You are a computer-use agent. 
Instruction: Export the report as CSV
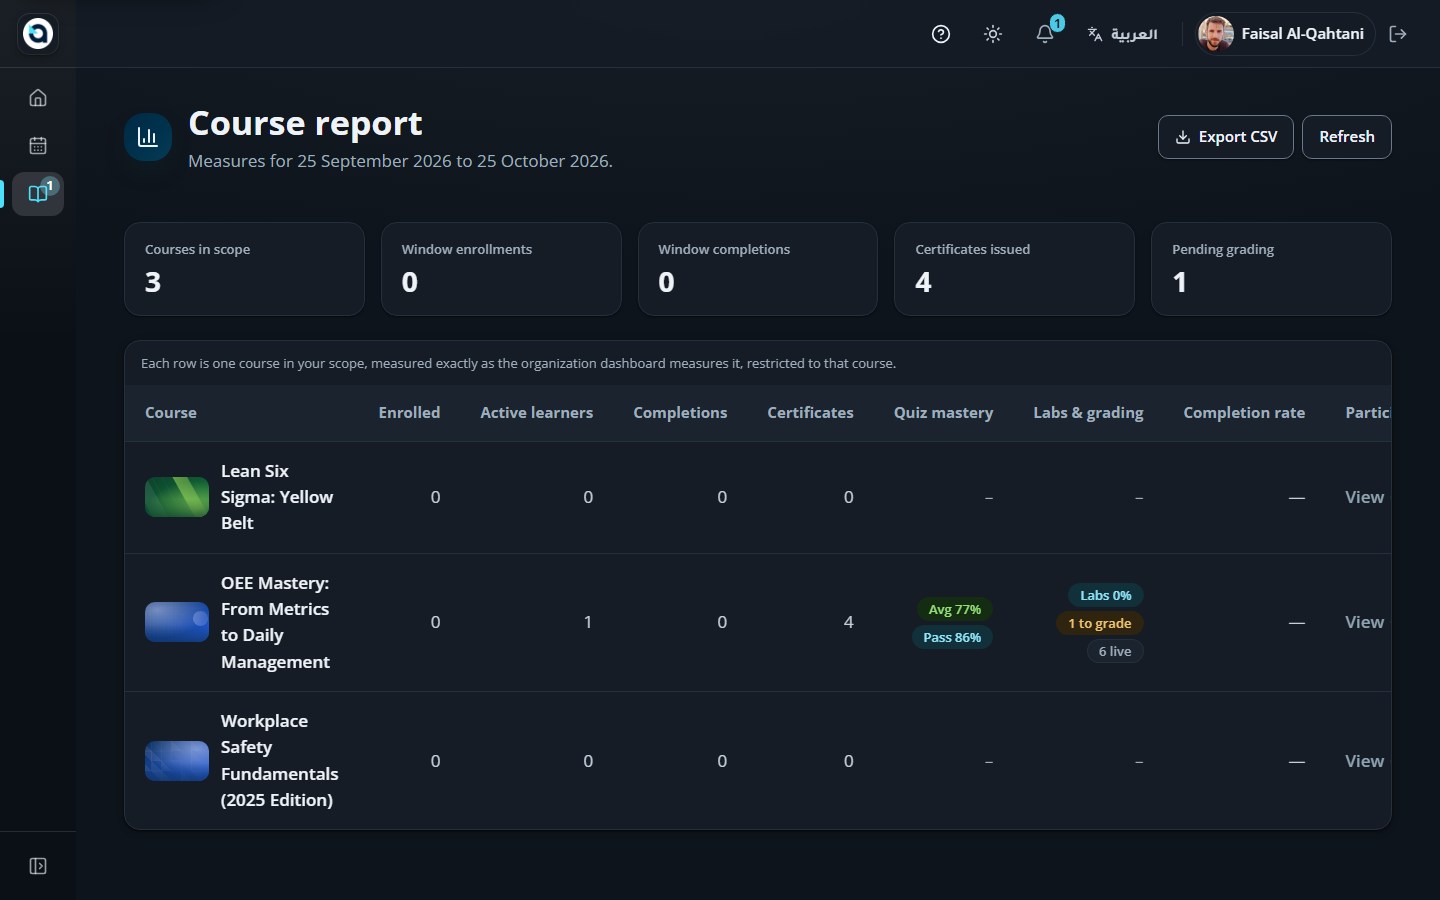[x=1226, y=137]
